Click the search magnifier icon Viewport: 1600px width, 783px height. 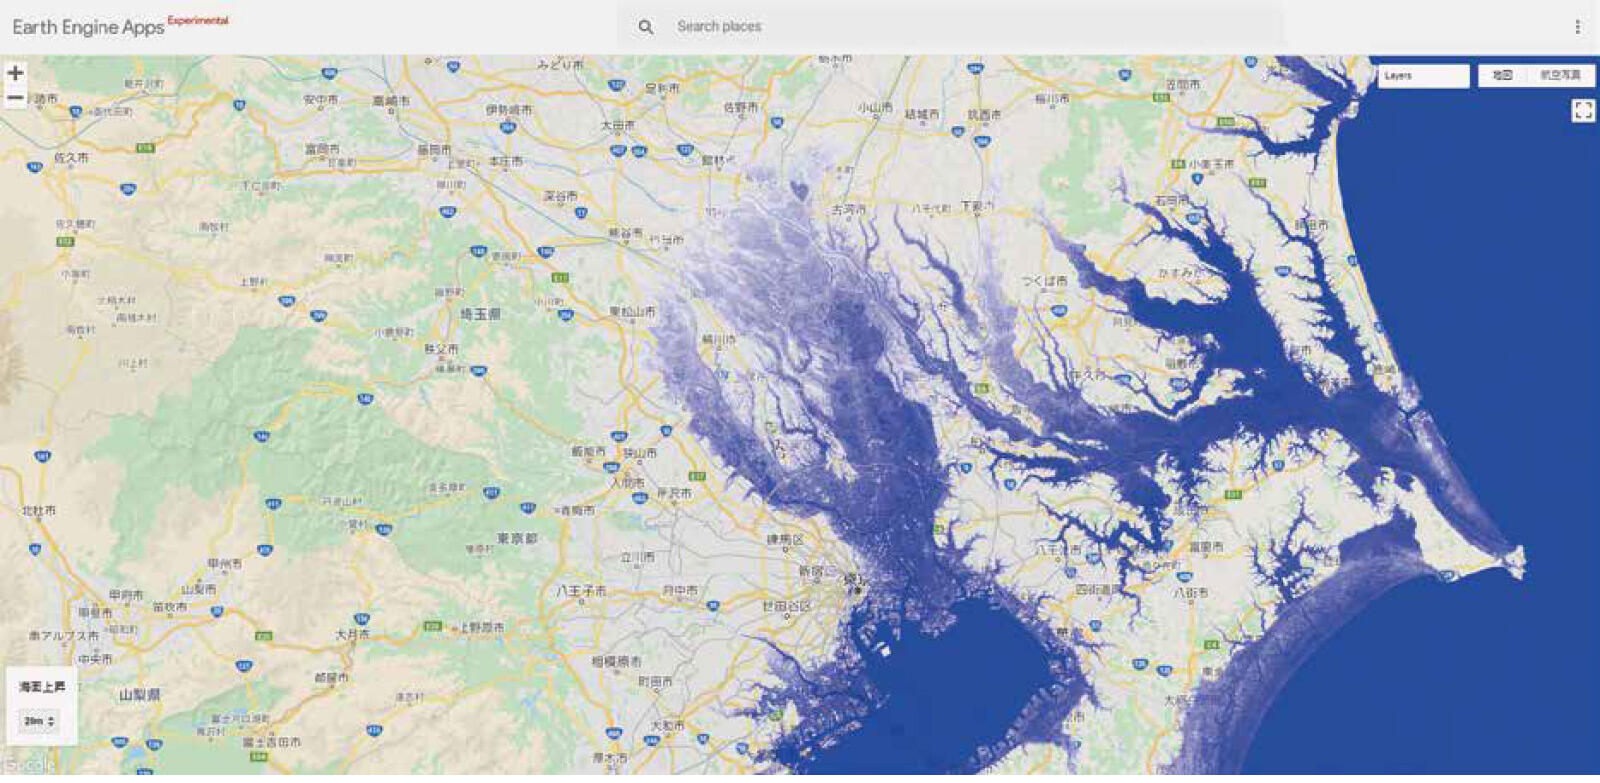pyautogui.click(x=646, y=27)
